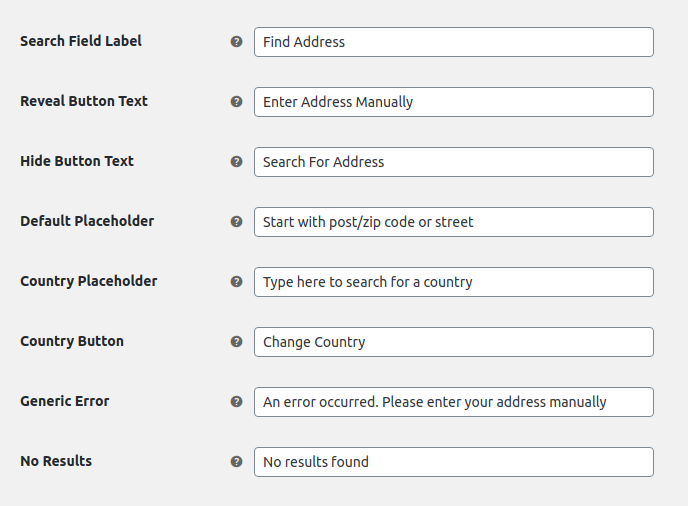Click the Enter Address Manually input
Viewport: 688px width, 506px height.
tap(454, 102)
